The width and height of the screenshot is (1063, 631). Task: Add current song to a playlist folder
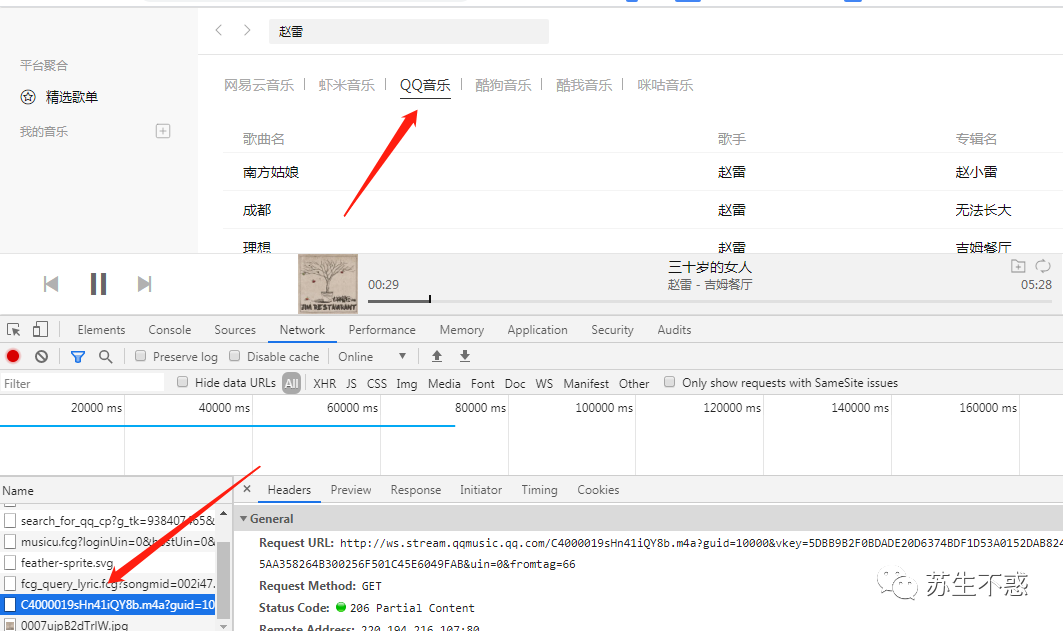[x=1018, y=266]
